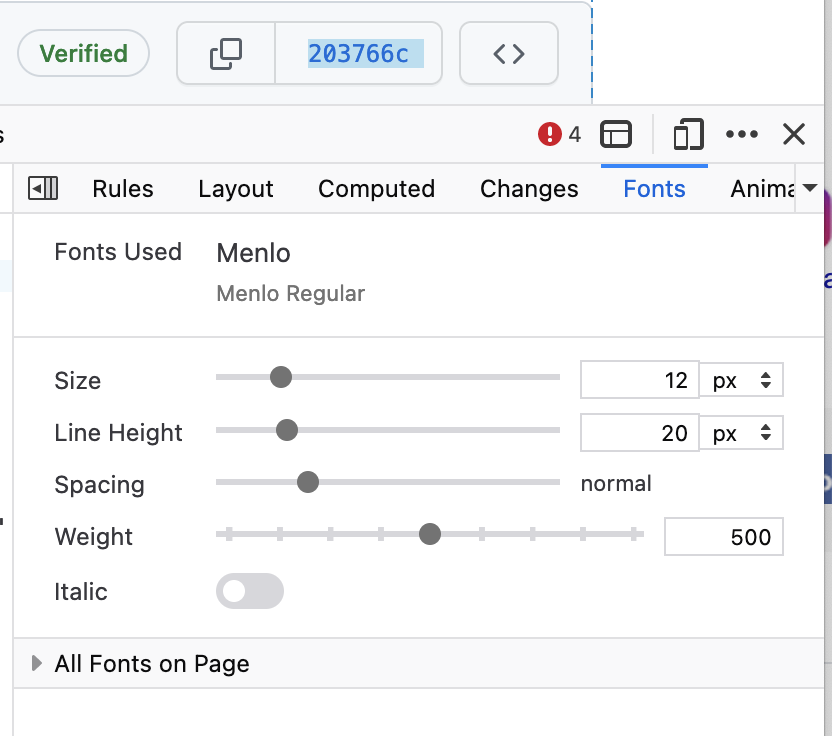The width and height of the screenshot is (832, 736).
Task: Open the DevTools dock layout icon
Action: coord(616,134)
